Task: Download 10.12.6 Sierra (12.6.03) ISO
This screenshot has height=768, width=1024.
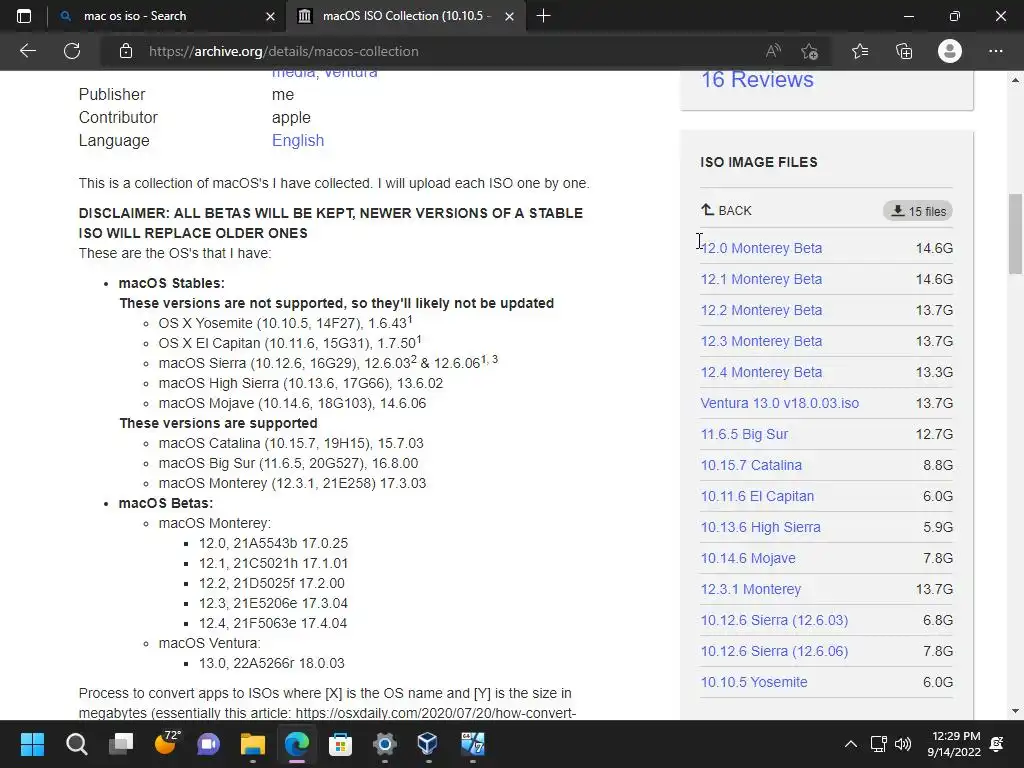Action: (775, 620)
